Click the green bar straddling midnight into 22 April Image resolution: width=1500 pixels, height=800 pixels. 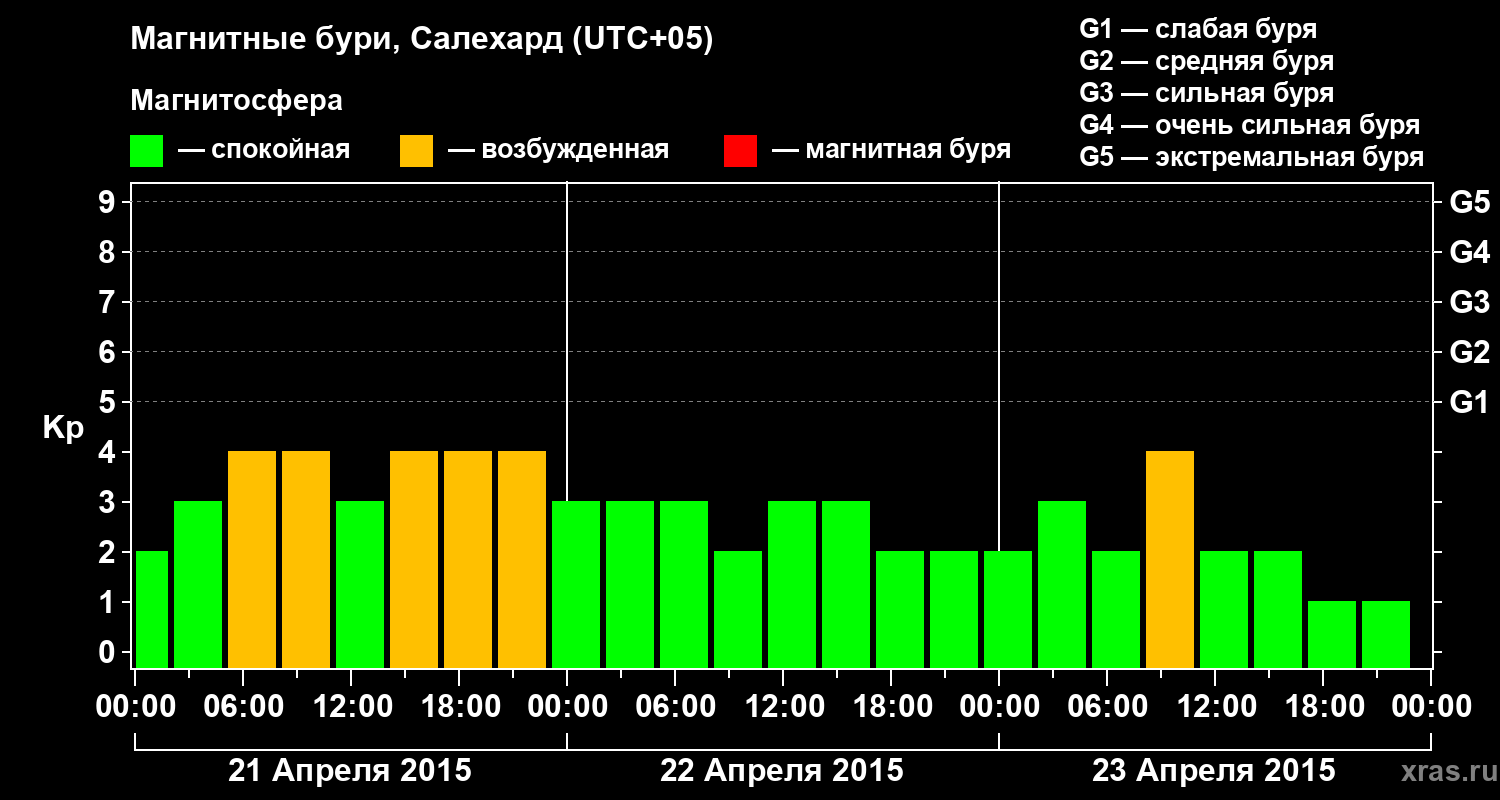tap(576, 585)
